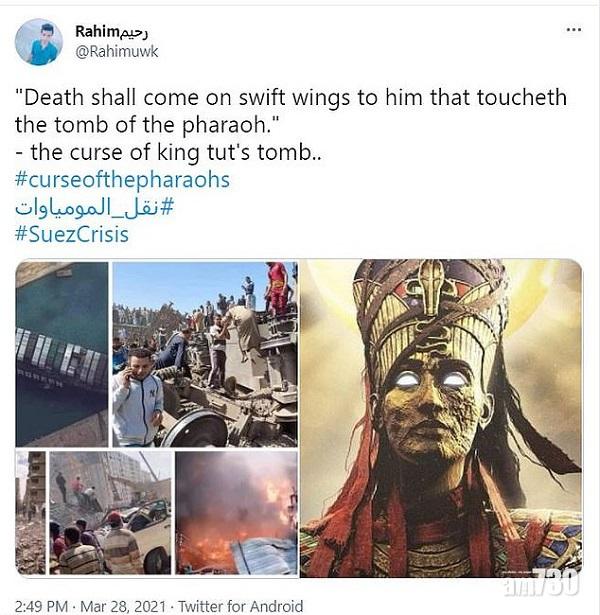Viewport: 600px width, 615px height.
Task: Select the "curse of king tut's tomb" line
Action: tap(168, 152)
